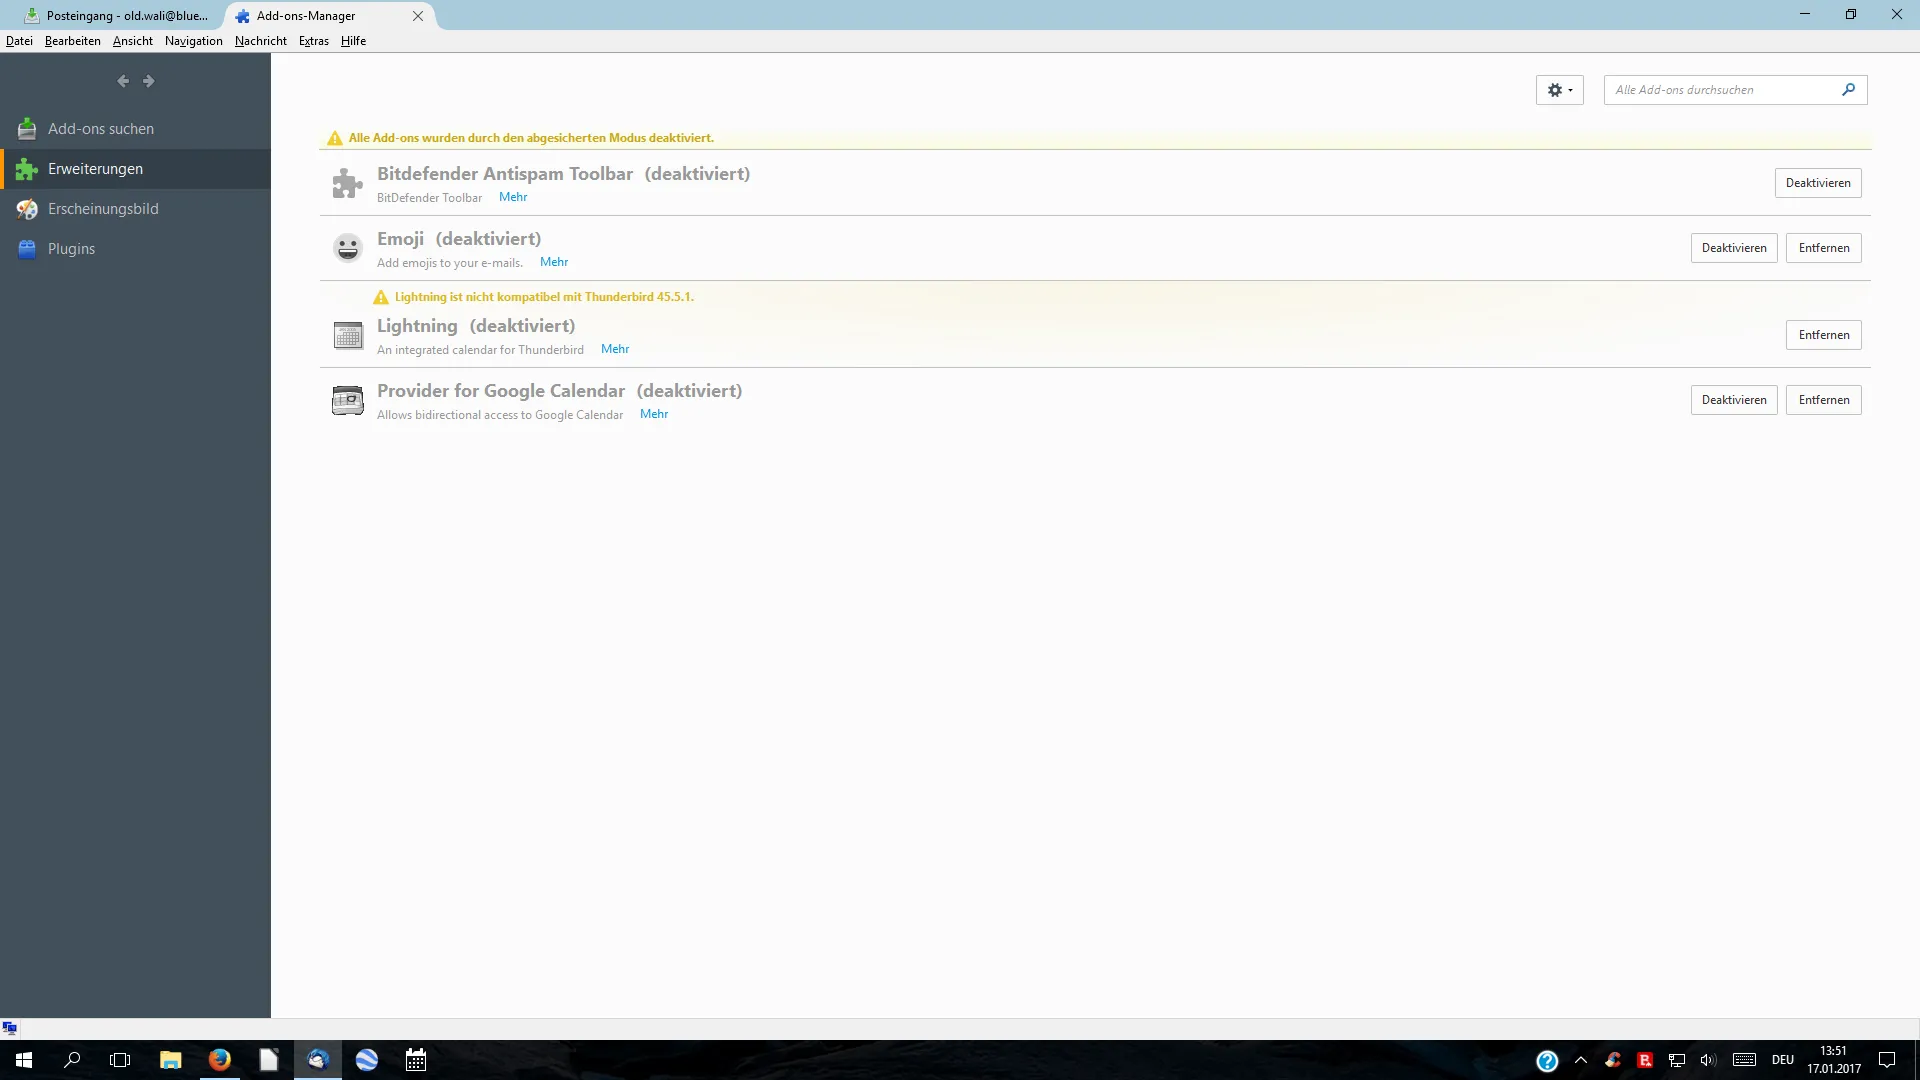This screenshot has height=1080, width=1920.
Task: Open the Navigation menu
Action: pos(194,41)
